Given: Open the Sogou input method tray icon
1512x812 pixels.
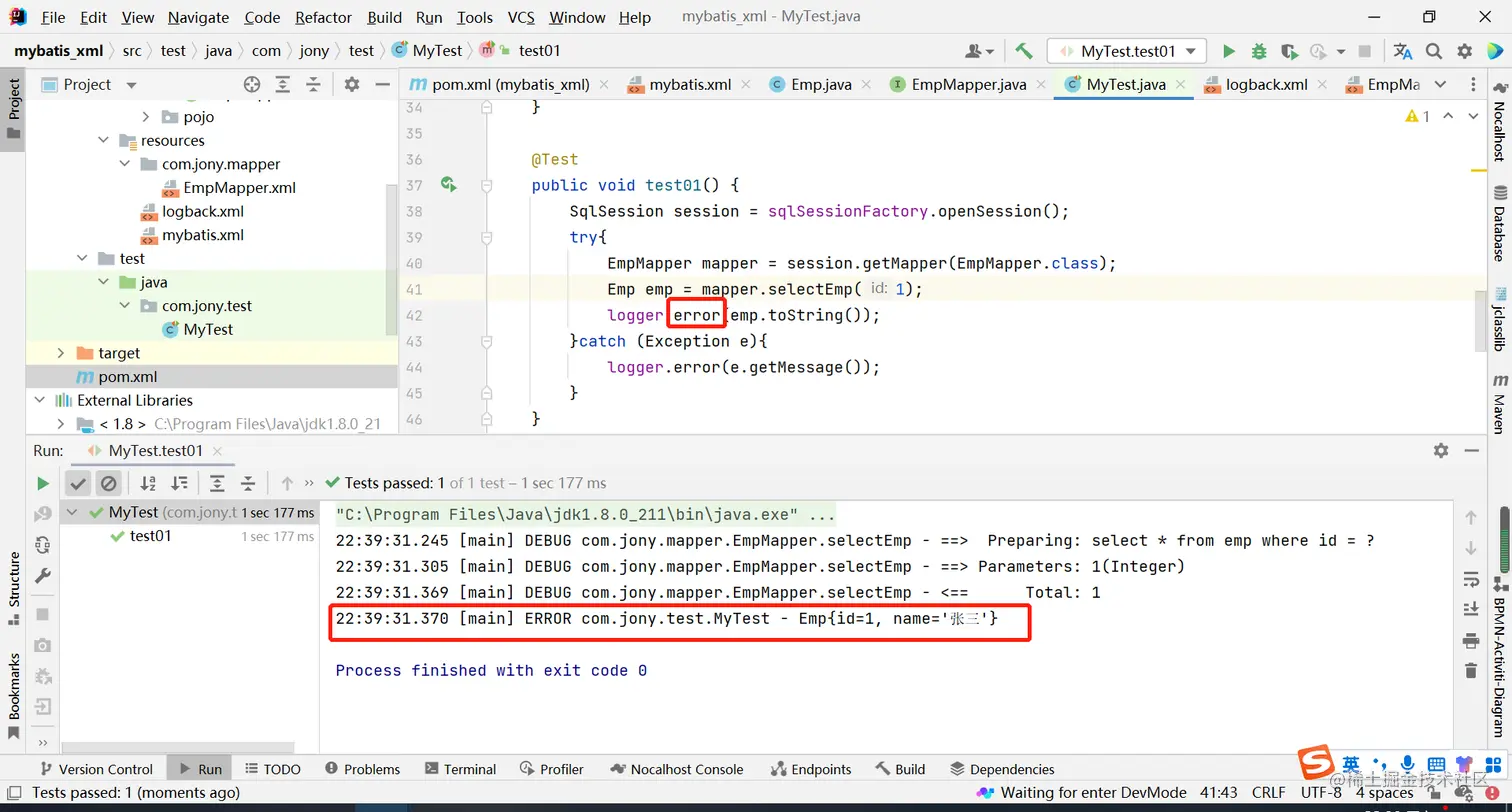Looking at the screenshot, I should coord(1315,762).
